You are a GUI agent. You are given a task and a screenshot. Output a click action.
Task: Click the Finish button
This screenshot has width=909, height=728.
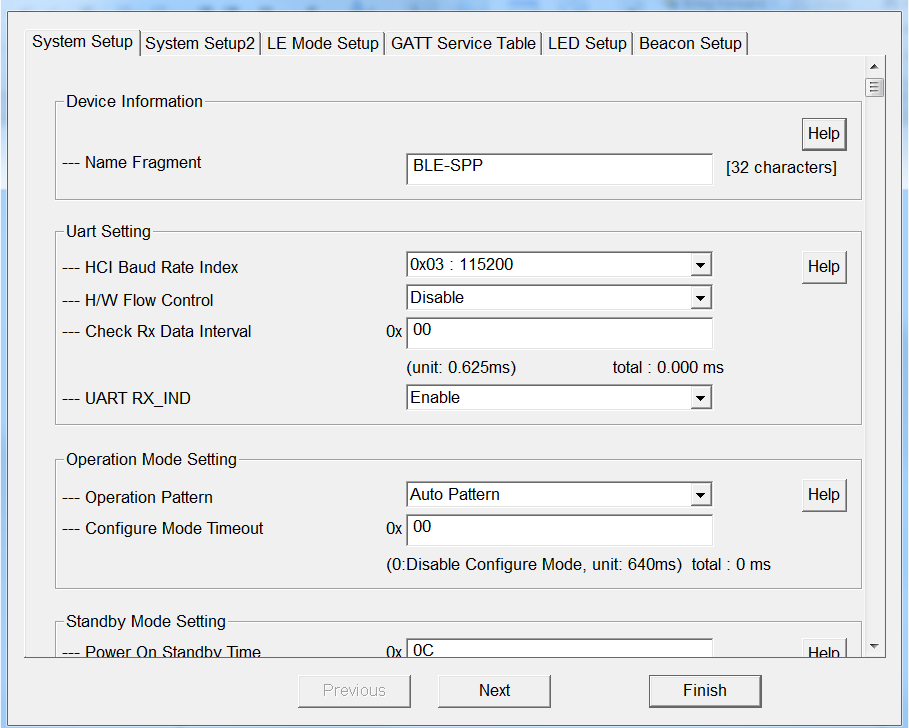pos(704,691)
